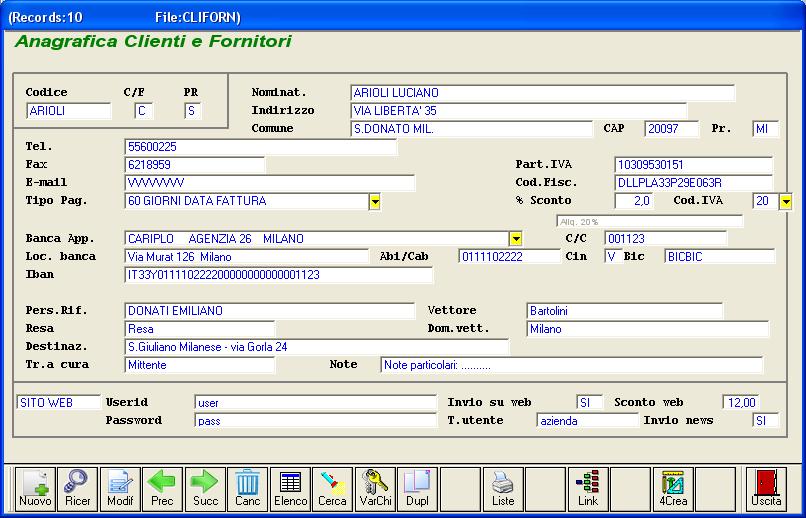The image size is (806, 518).
Task: Go to next record with Succ arrow
Action: pos(205,489)
